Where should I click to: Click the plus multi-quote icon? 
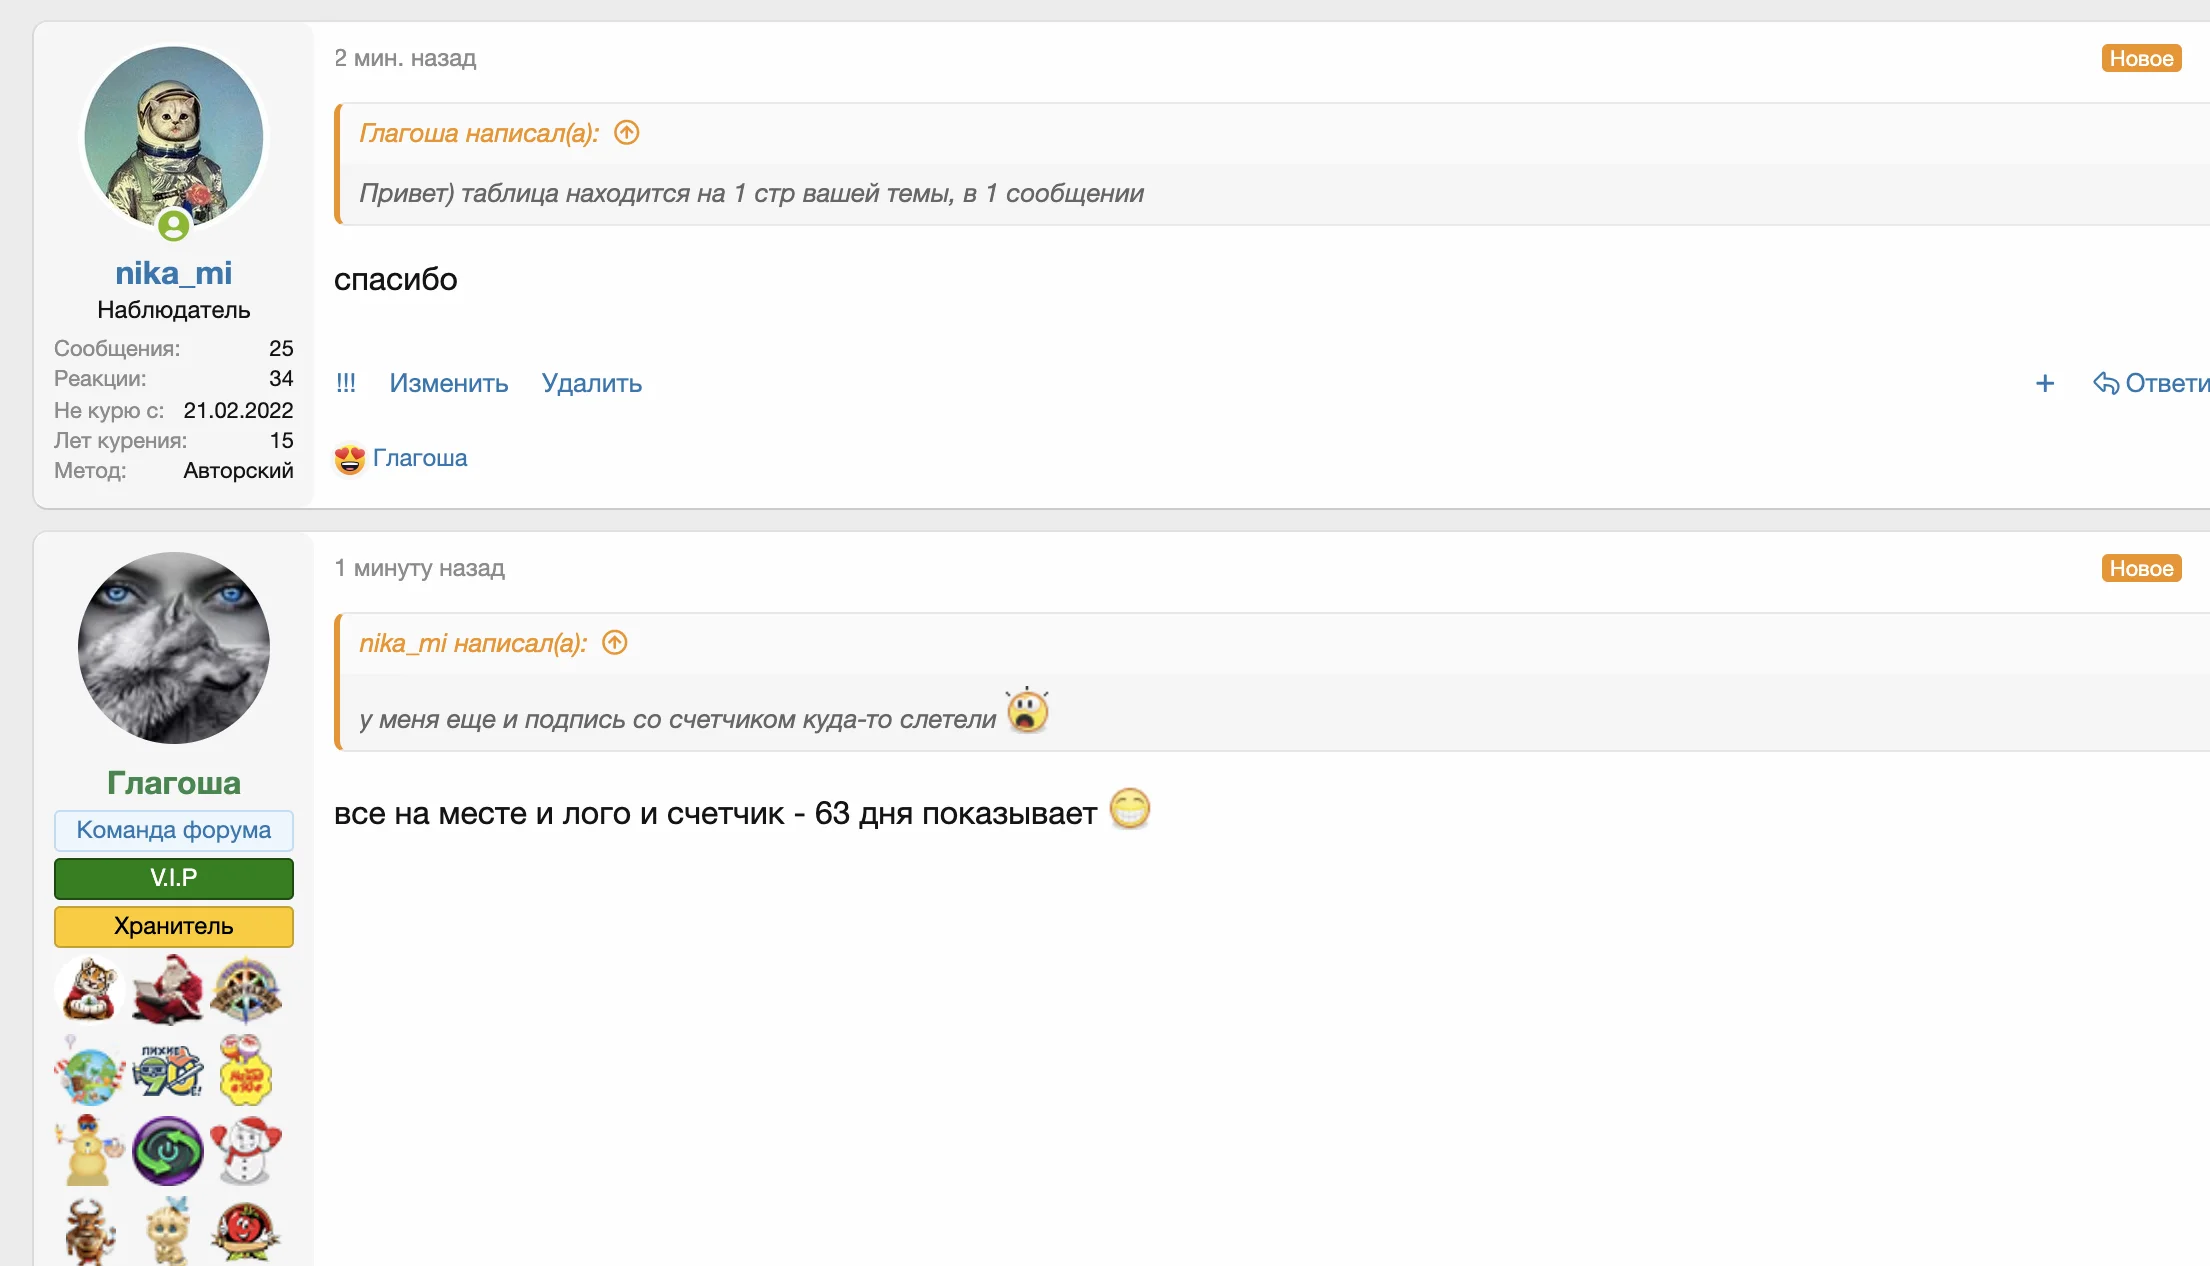[x=2044, y=383]
